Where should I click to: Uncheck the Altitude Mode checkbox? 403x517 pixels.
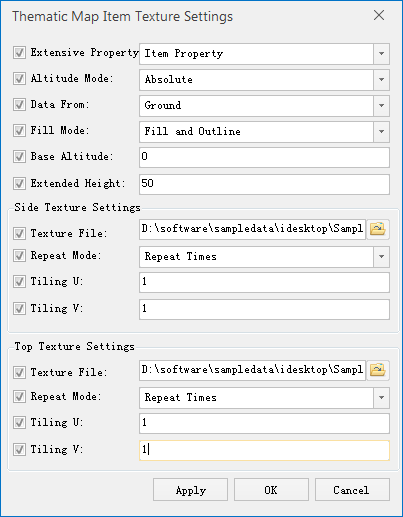19,79
